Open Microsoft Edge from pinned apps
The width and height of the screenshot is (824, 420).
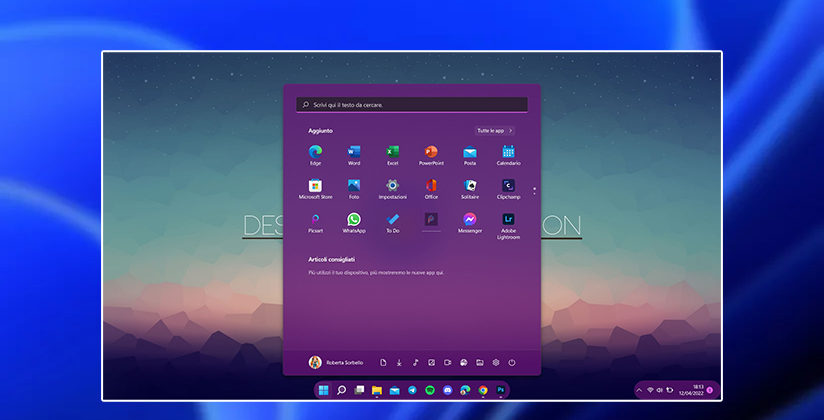tap(315, 152)
